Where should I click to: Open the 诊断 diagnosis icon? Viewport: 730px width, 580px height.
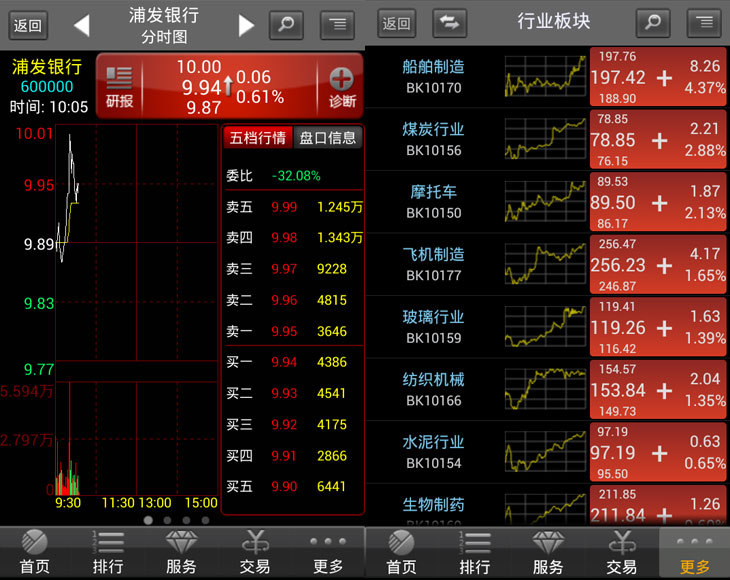[x=341, y=86]
